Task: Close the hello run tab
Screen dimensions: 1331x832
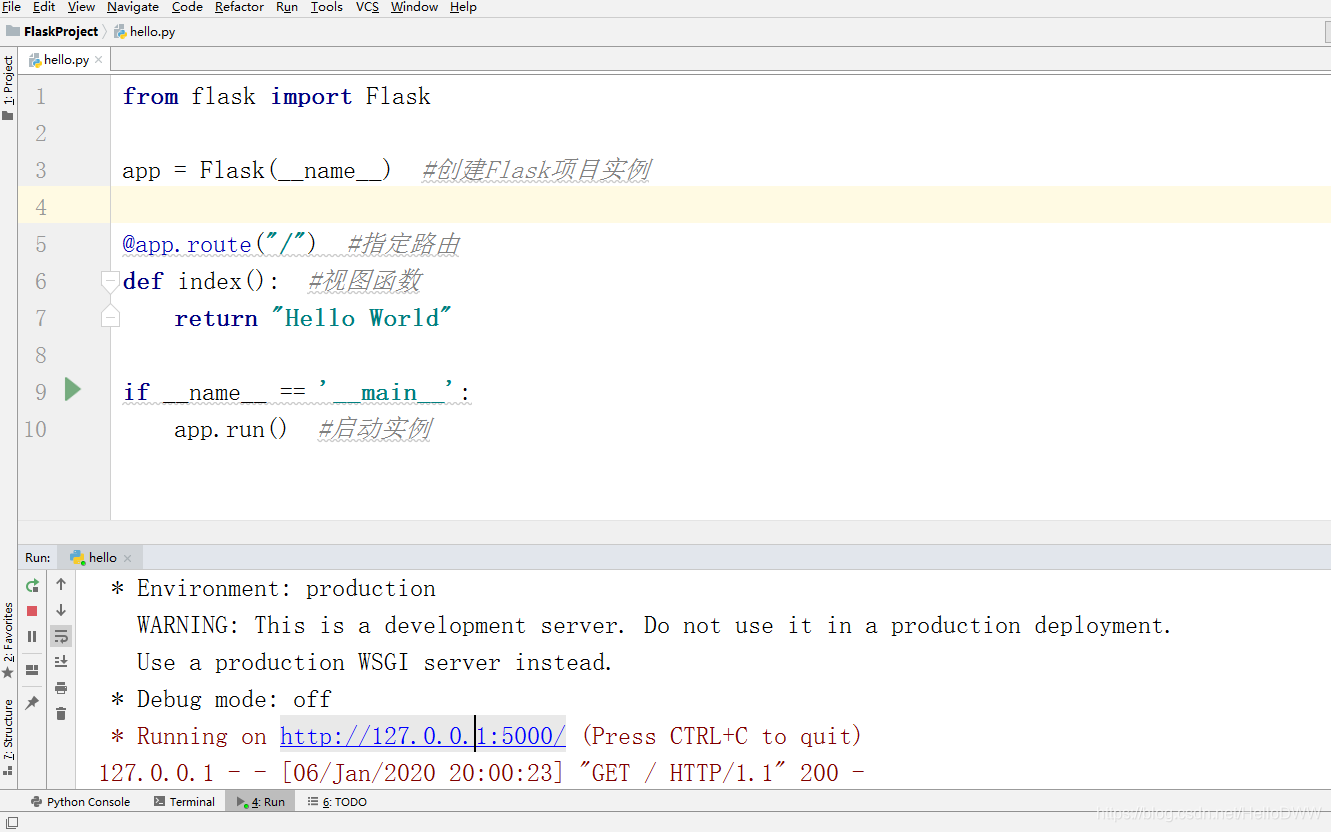Action: pyautogui.click(x=128, y=558)
